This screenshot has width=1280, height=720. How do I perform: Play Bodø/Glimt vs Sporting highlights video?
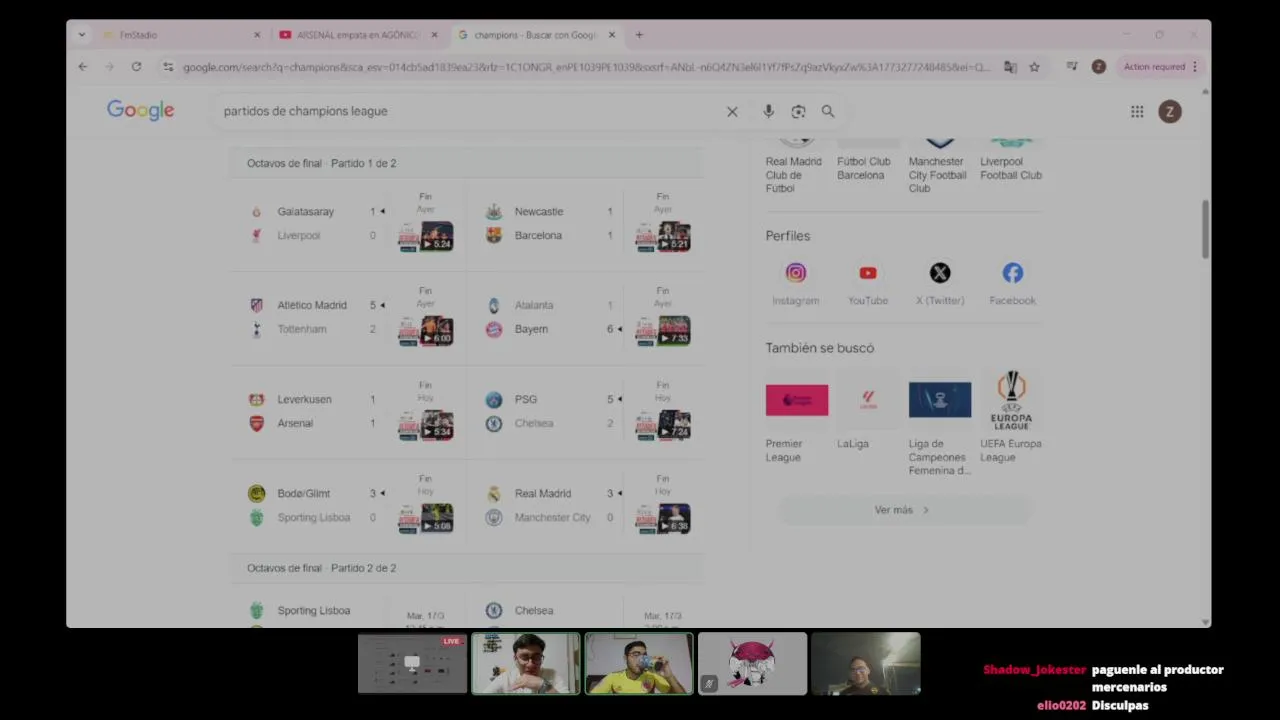pyautogui.click(x=426, y=519)
